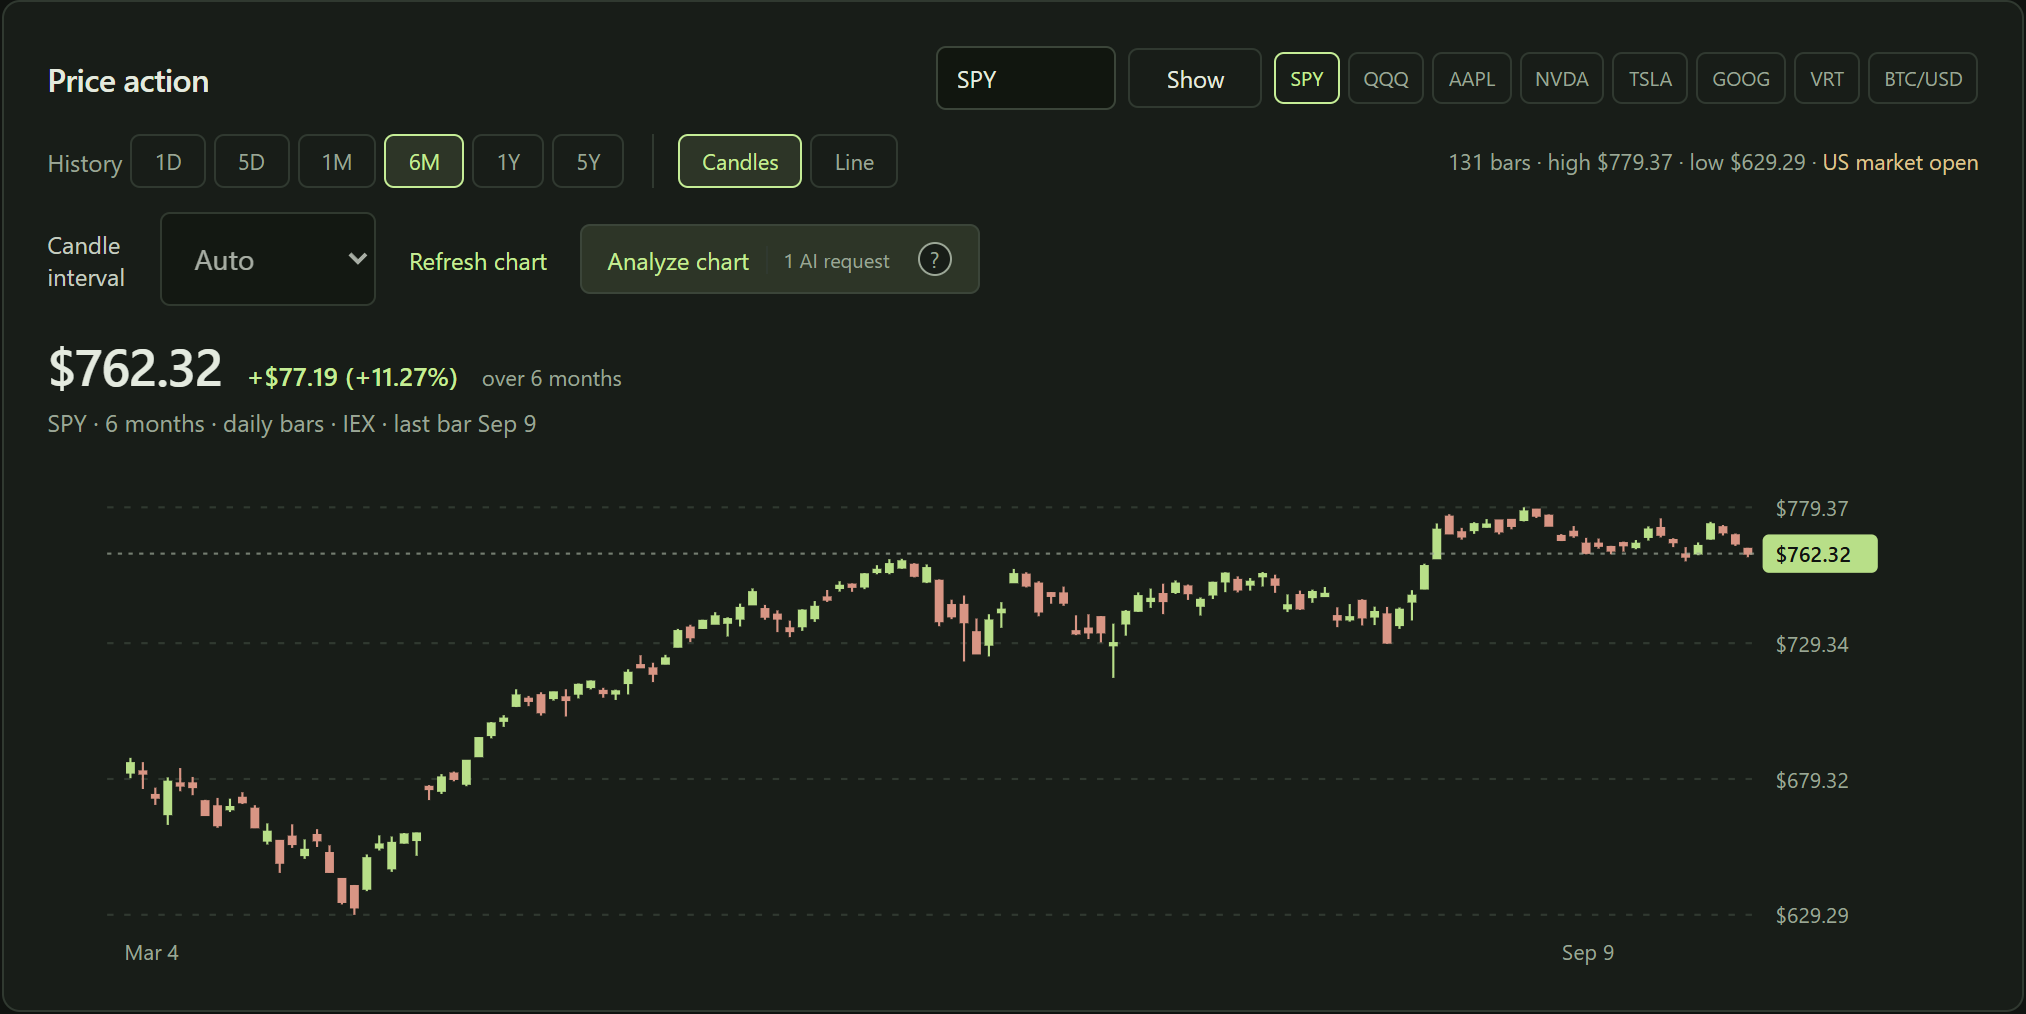2026x1014 pixels.
Task: Click the $762.32 current price tag on axis
Action: click(x=1819, y=554)
